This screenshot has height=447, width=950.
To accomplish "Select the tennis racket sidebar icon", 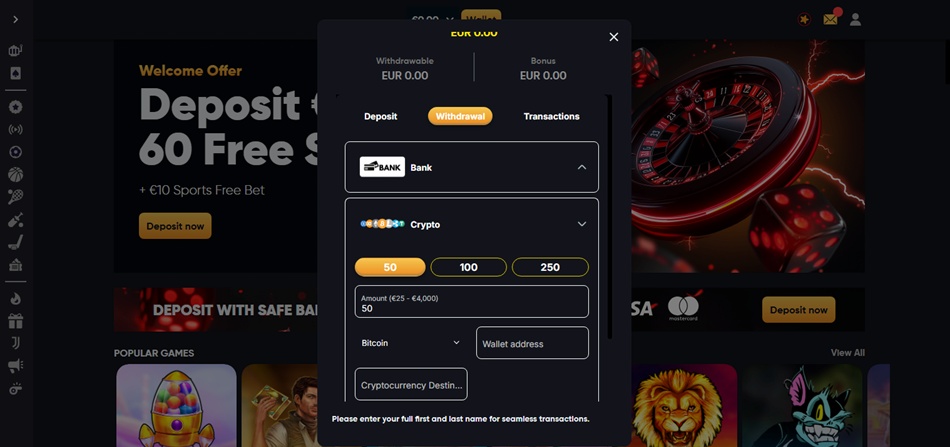I will (15, 197).
